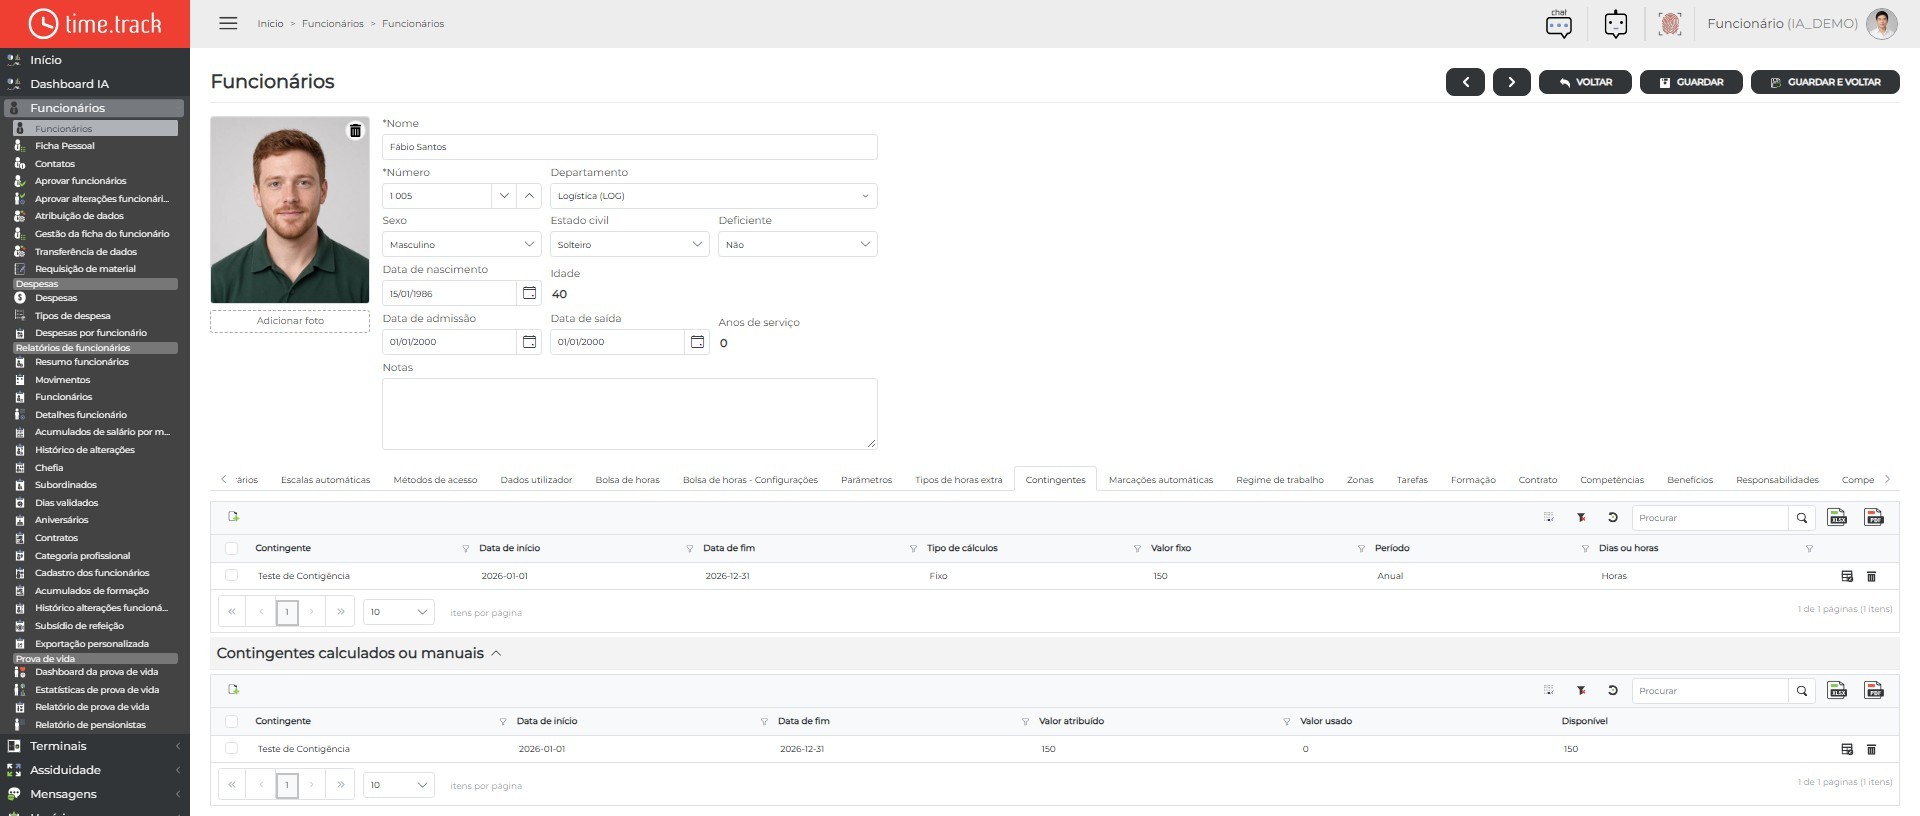The width and height of the screenshot is (1920, 816).
Task: Click the GUARDAR E VOLTAR button
Action: coord(1825,82)
